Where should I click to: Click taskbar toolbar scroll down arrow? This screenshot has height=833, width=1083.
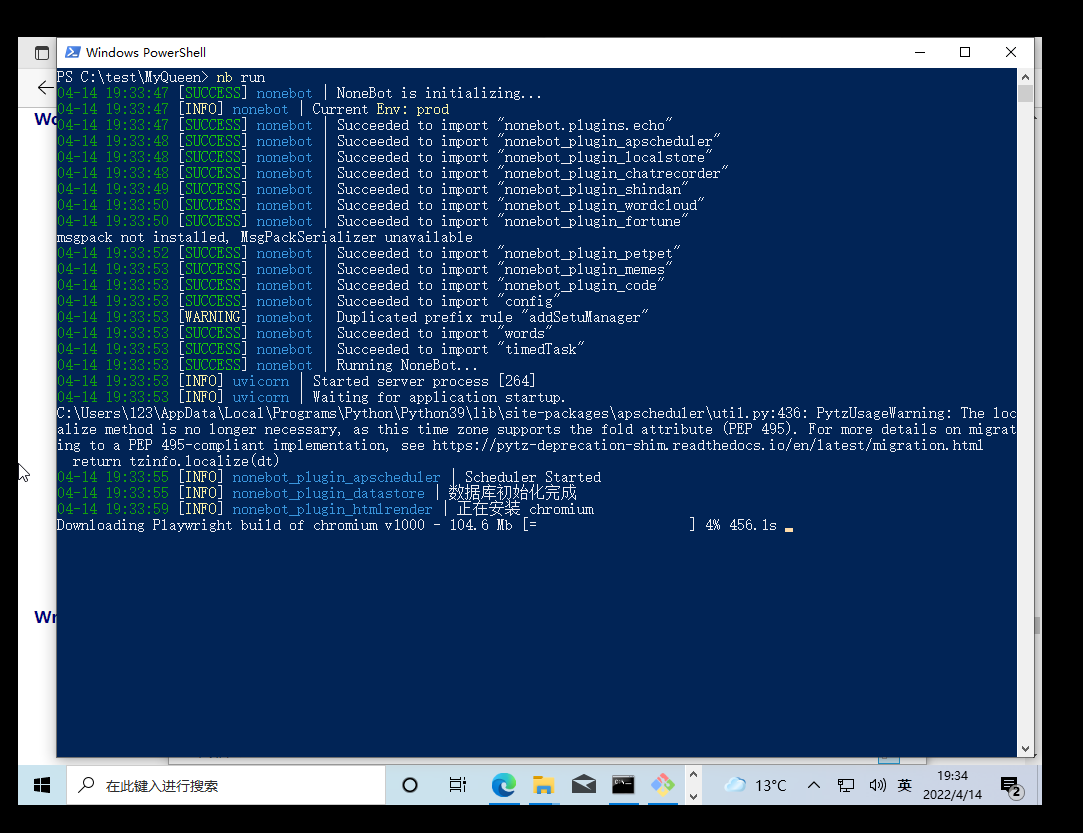tap(693, 796)
